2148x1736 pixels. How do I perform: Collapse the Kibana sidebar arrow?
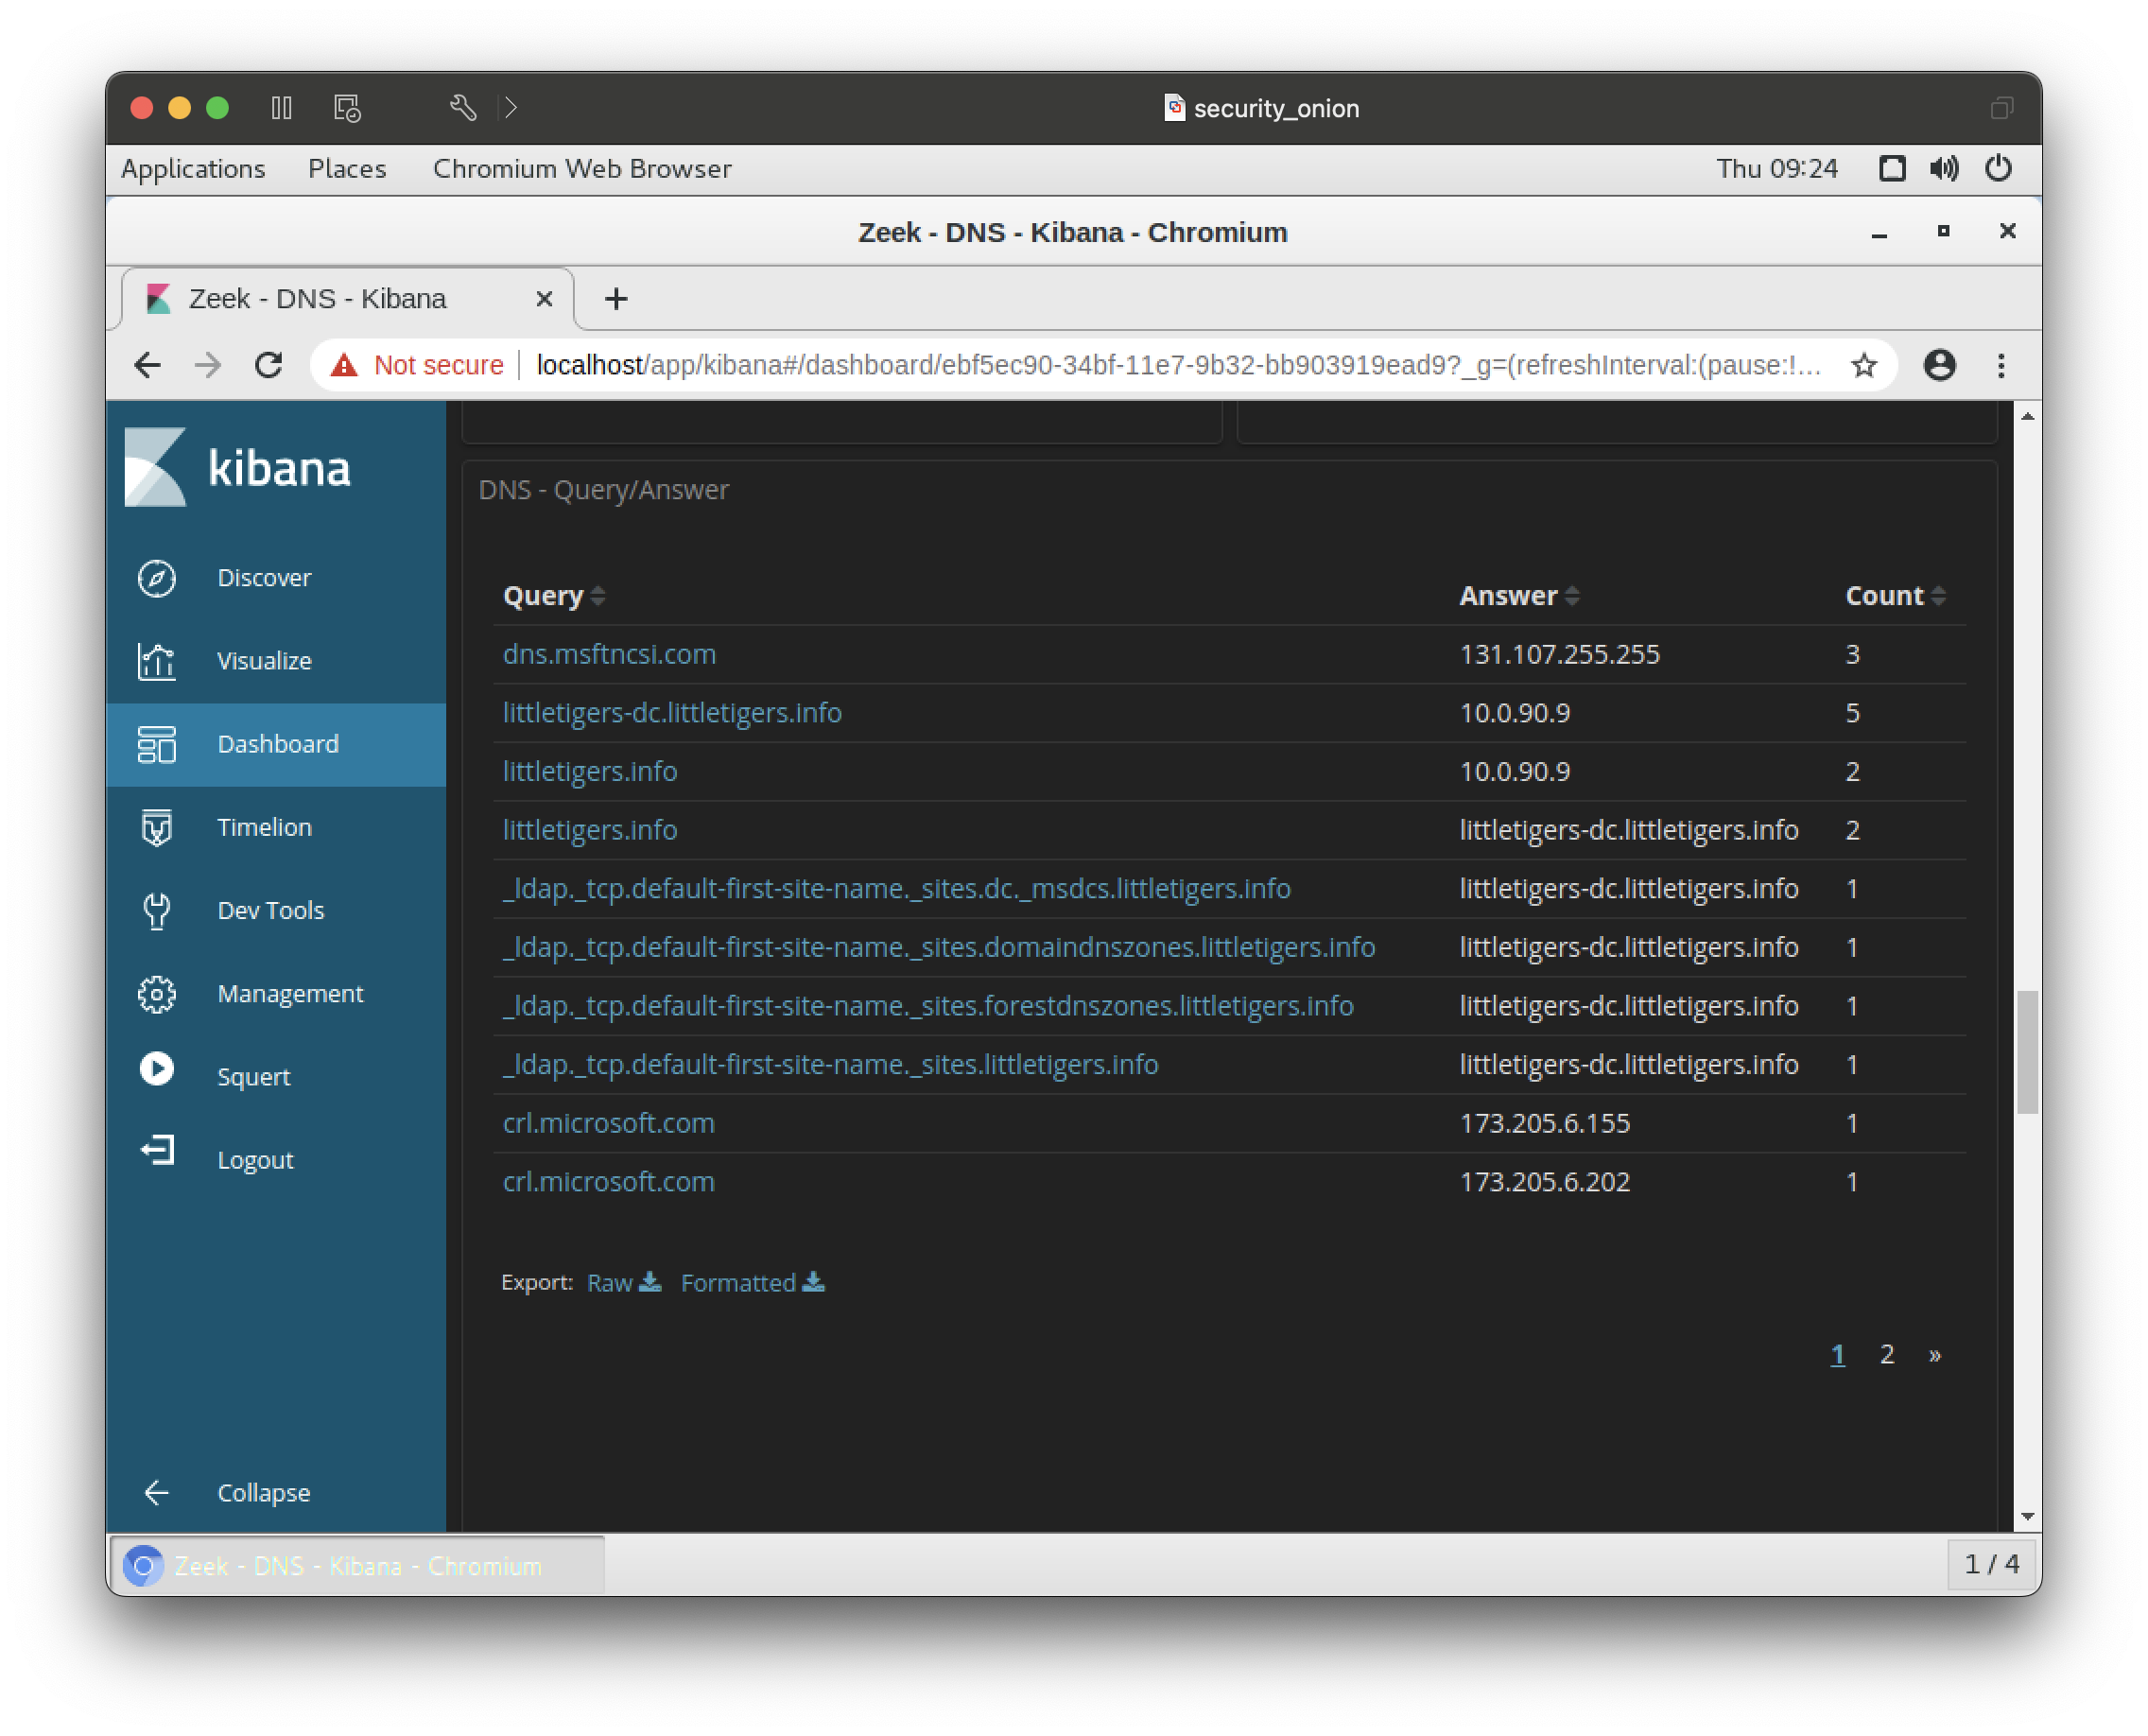coord(157,1492)
